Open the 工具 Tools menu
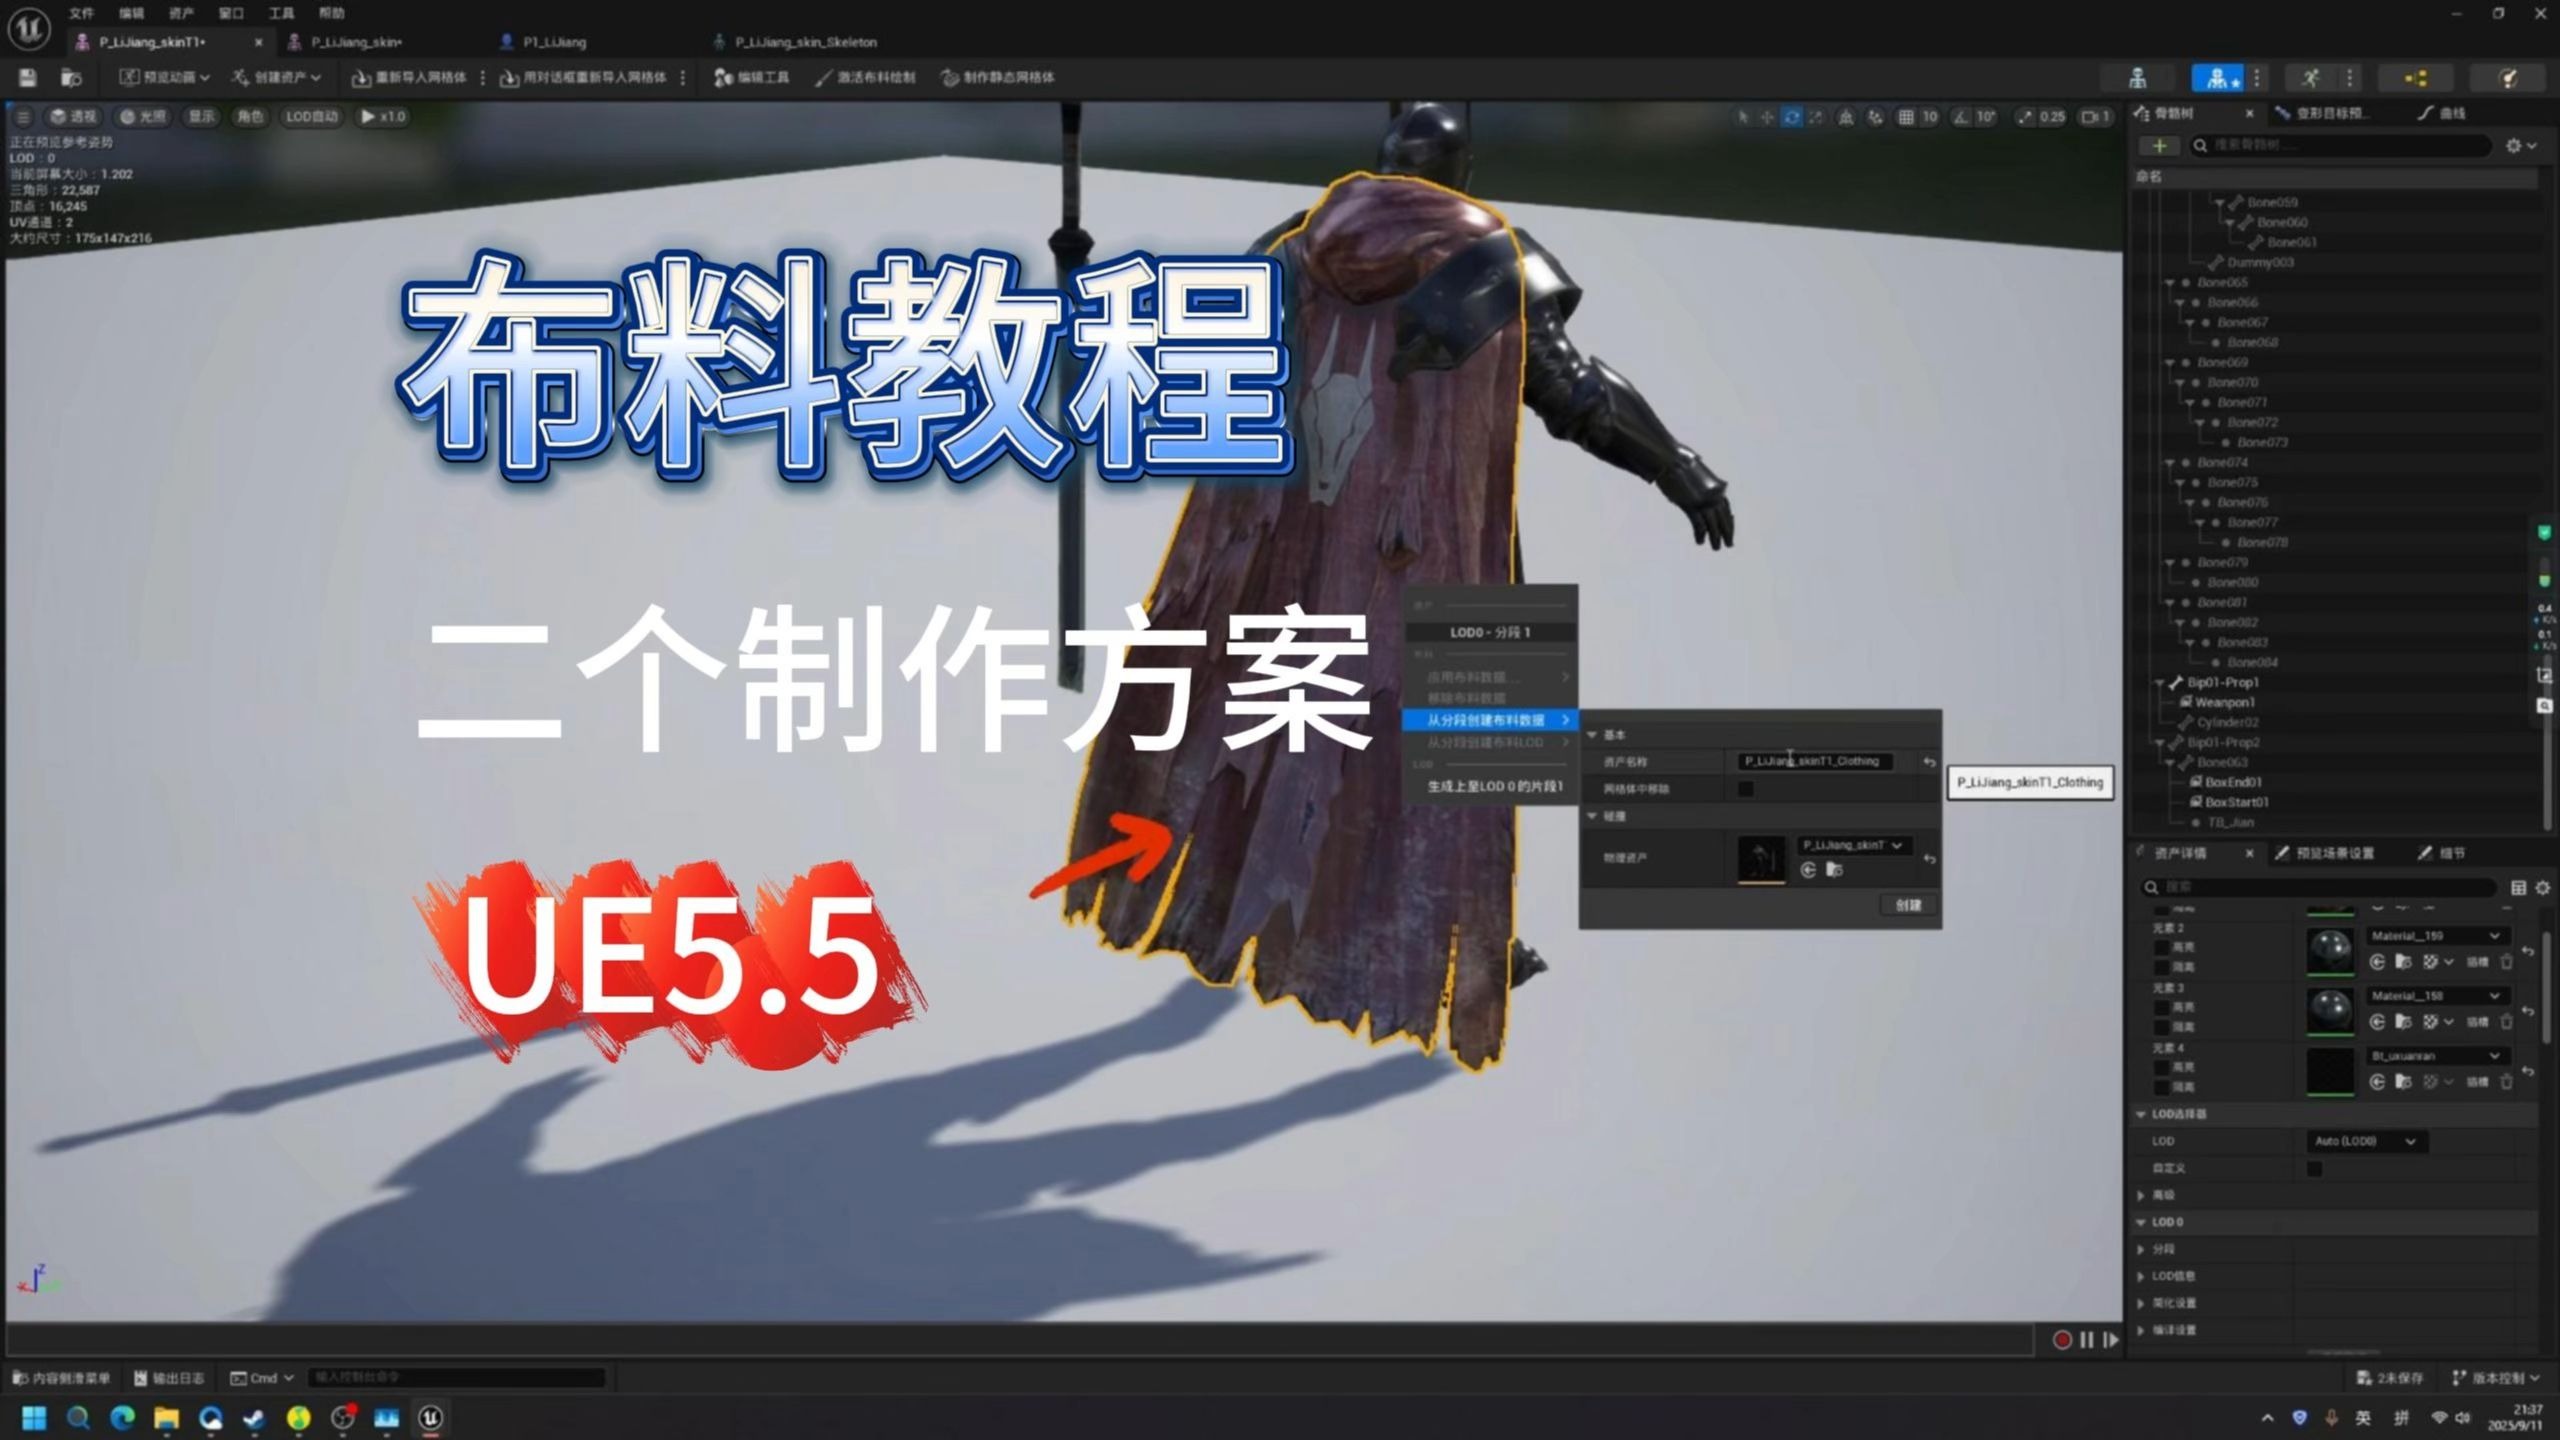 [281, 13]
